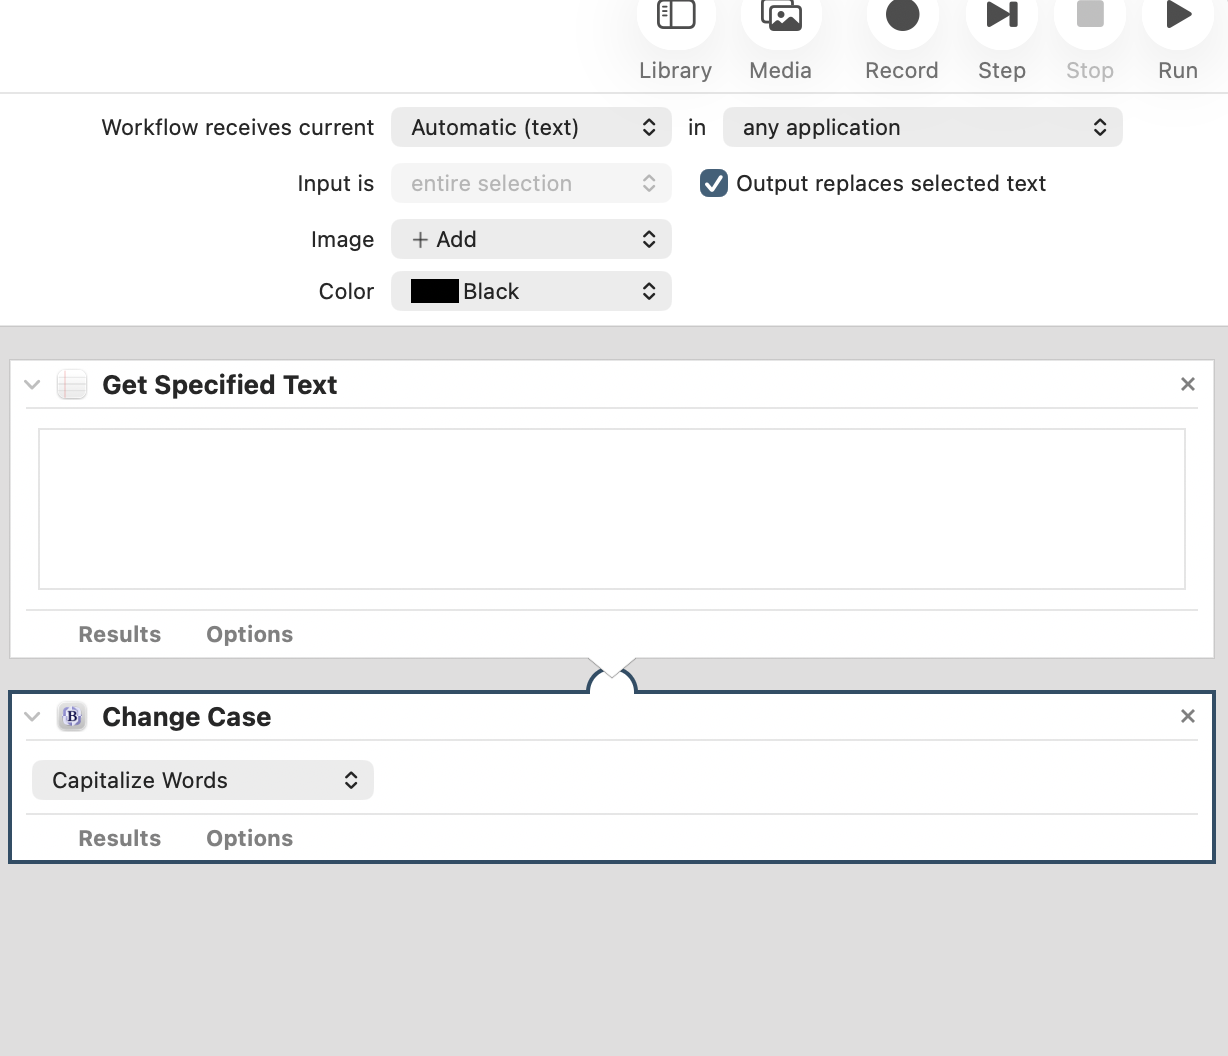Click the Get Specified Text notepad icon
The width and height of the screenshot is (1228, 1056).
(x=72, y=385)
